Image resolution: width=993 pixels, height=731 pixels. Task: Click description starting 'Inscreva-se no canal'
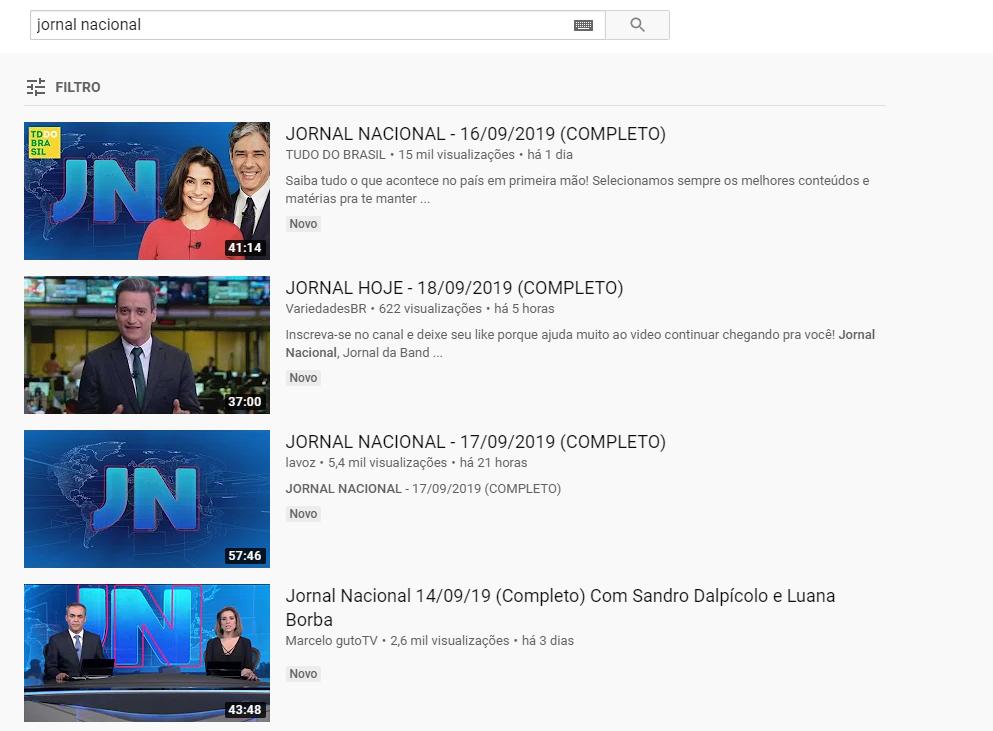point(580,343)
